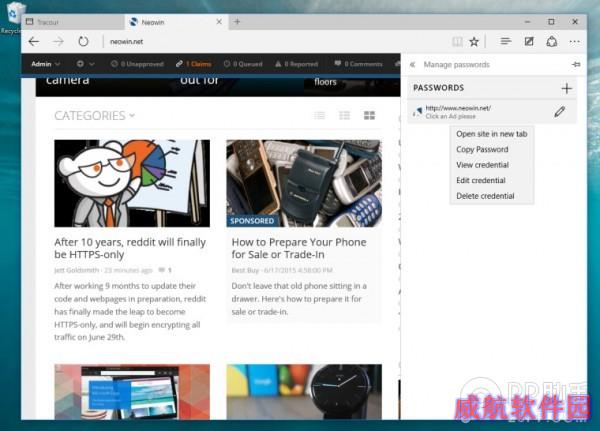Choose Delete credential from menu
The image size is (600, 431).
[491, 196]
